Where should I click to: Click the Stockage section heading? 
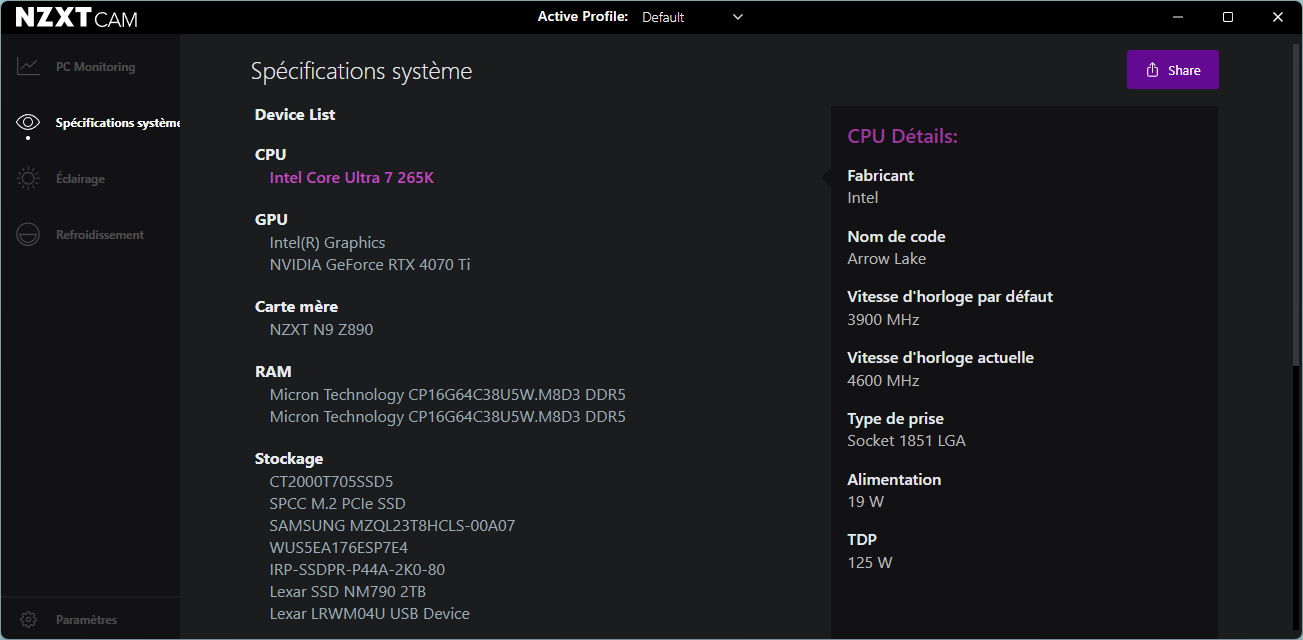(x=289, y=459)
